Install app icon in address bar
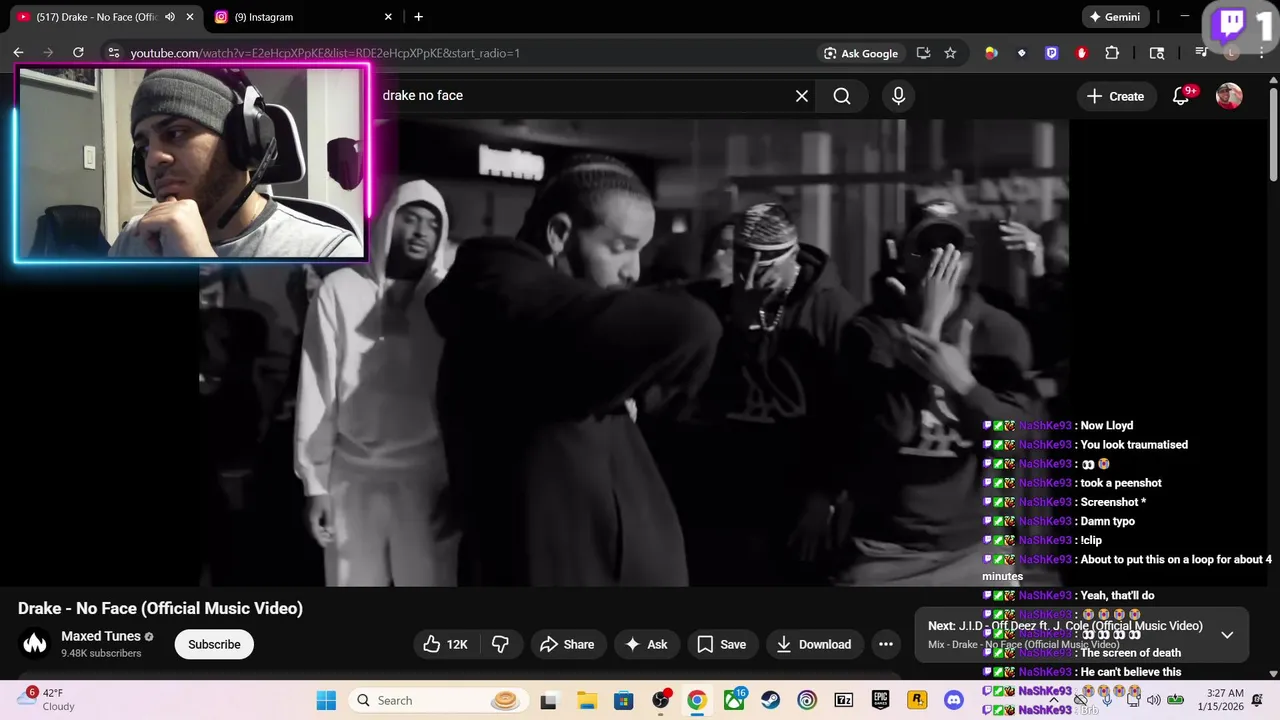The image size is (1280, 720). coord(923,53)
